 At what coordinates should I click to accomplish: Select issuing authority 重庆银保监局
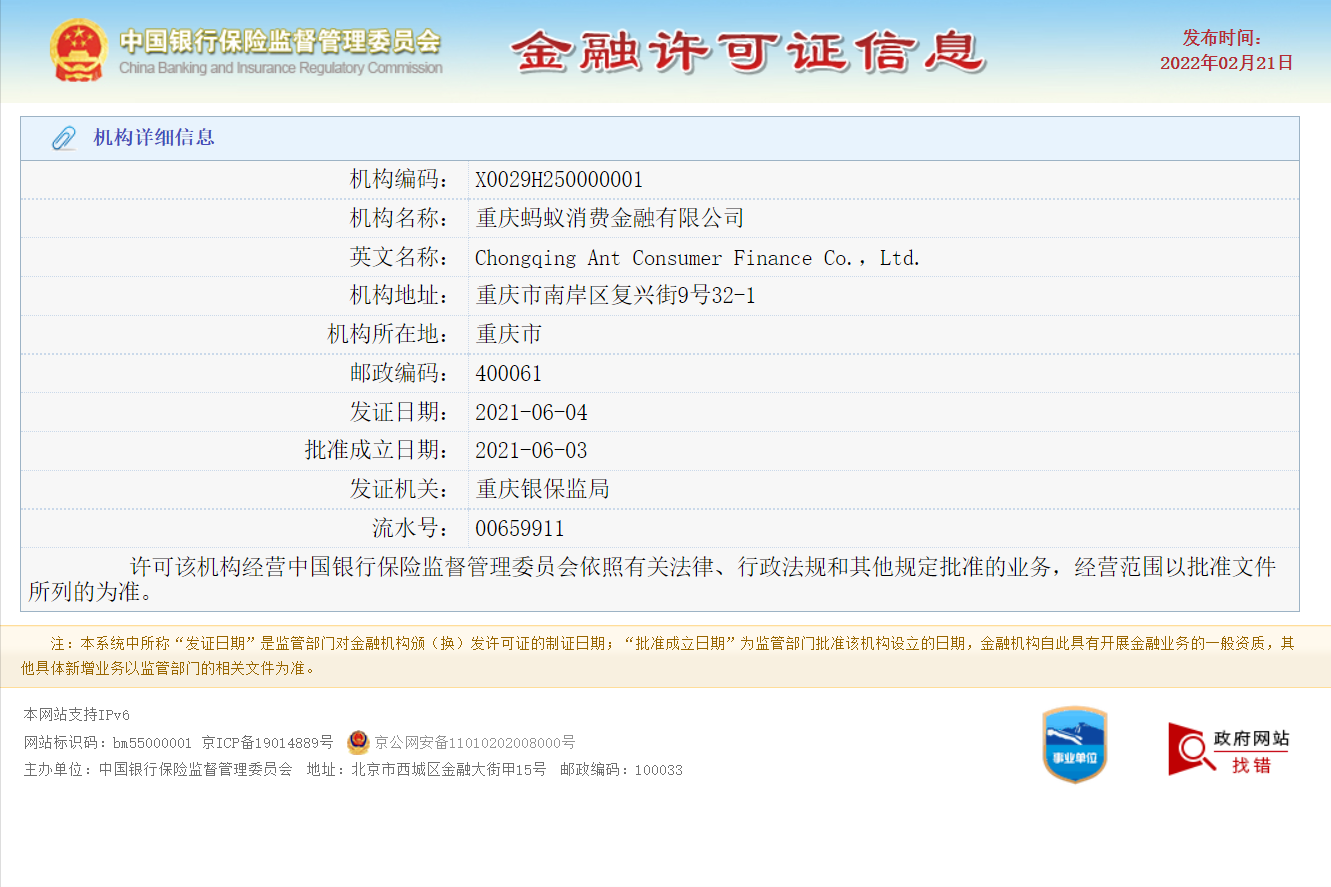coord(542,489)
